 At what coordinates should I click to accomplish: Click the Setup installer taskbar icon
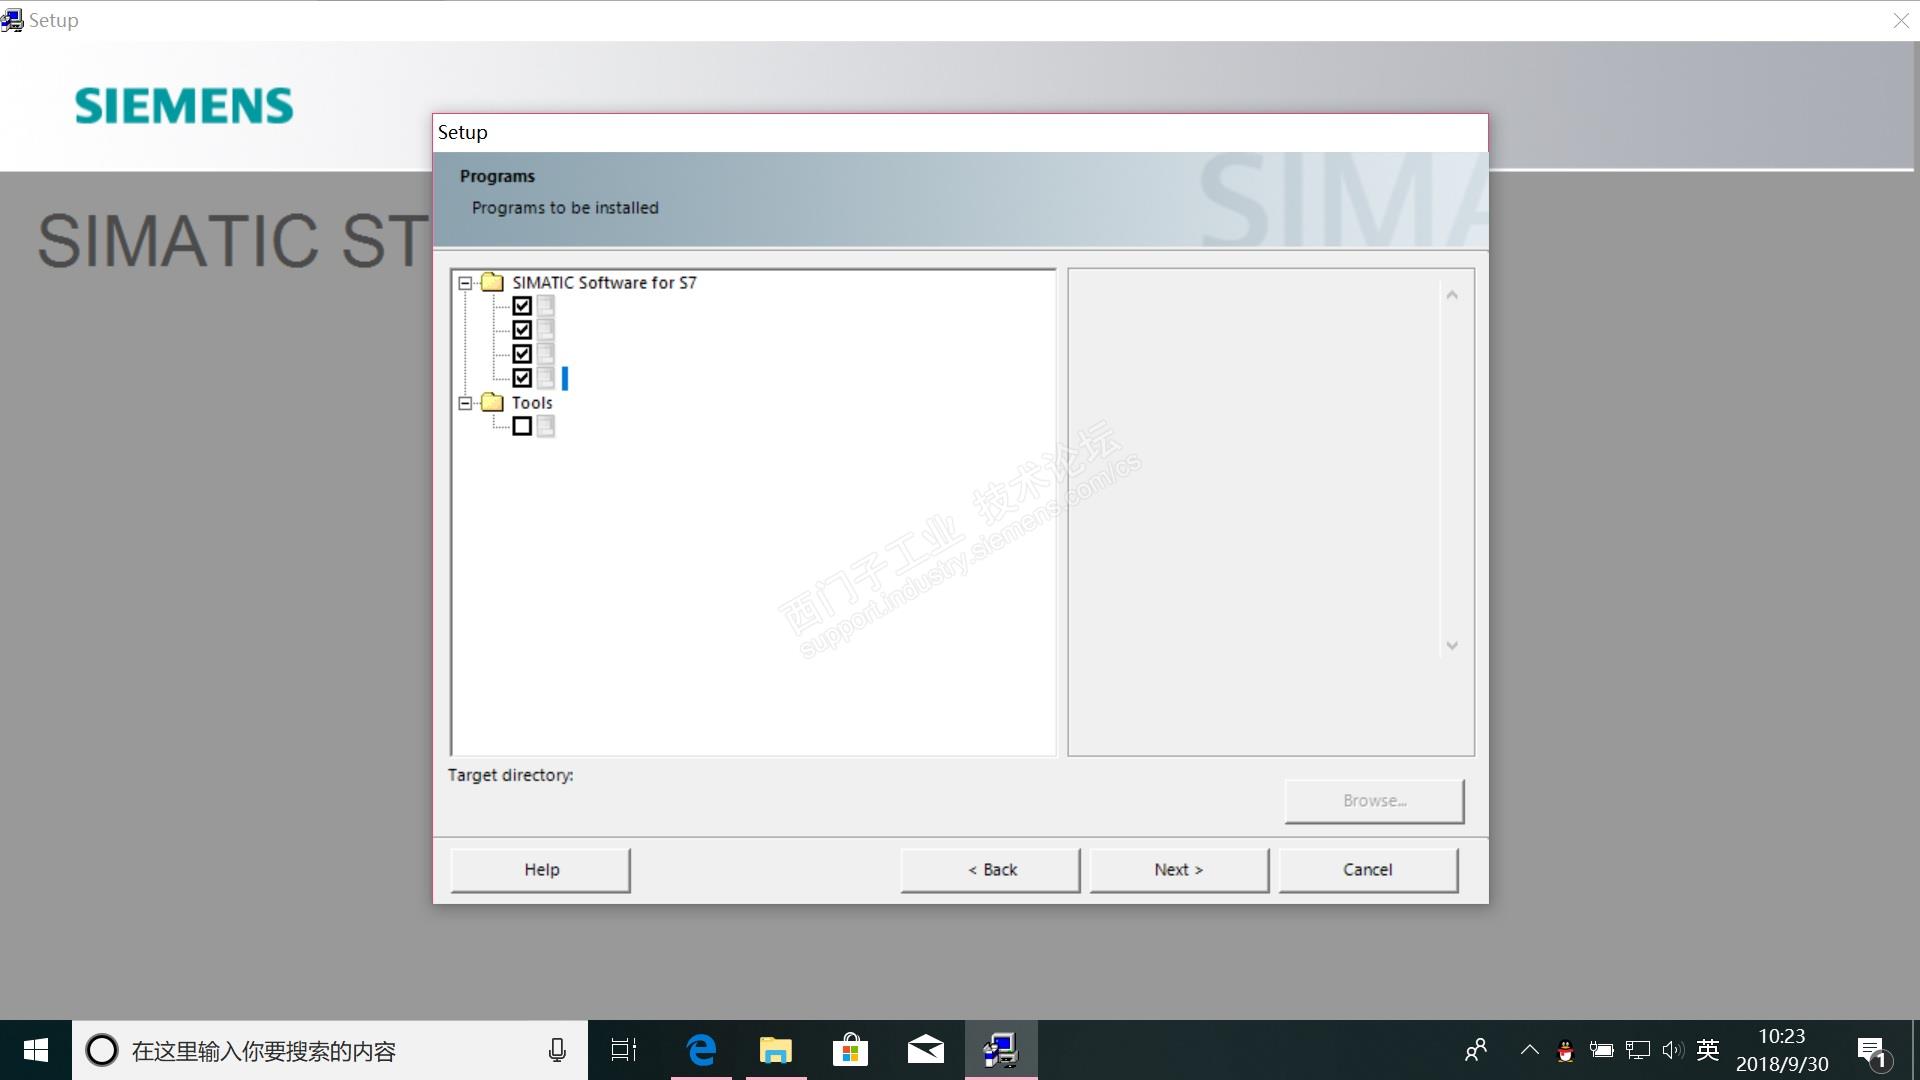point(1000,1050)
